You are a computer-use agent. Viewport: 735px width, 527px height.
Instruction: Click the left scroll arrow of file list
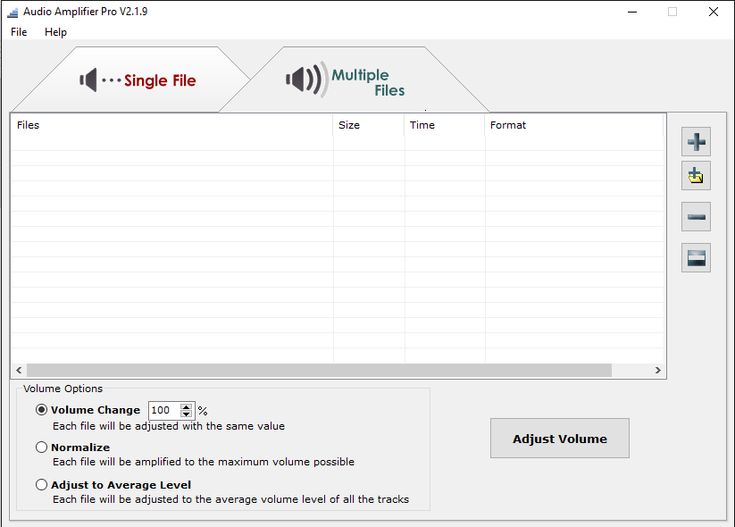(x=19, y=370)
